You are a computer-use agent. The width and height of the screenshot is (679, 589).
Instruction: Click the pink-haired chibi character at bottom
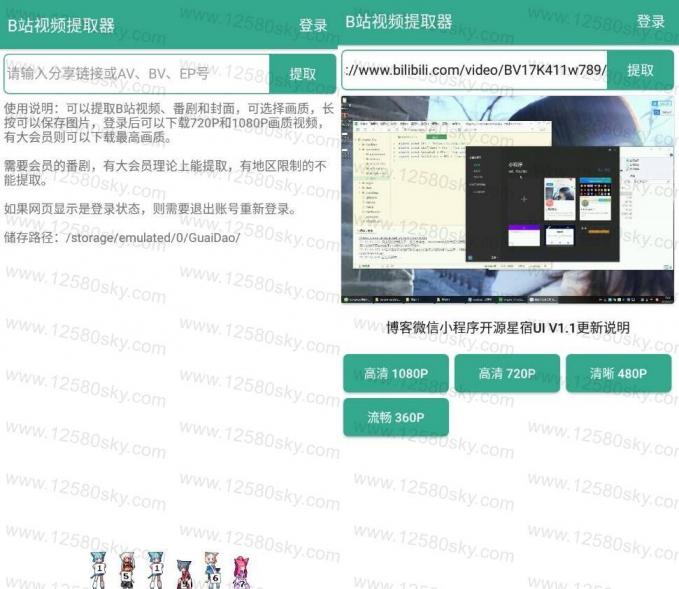tap(241, 573)
